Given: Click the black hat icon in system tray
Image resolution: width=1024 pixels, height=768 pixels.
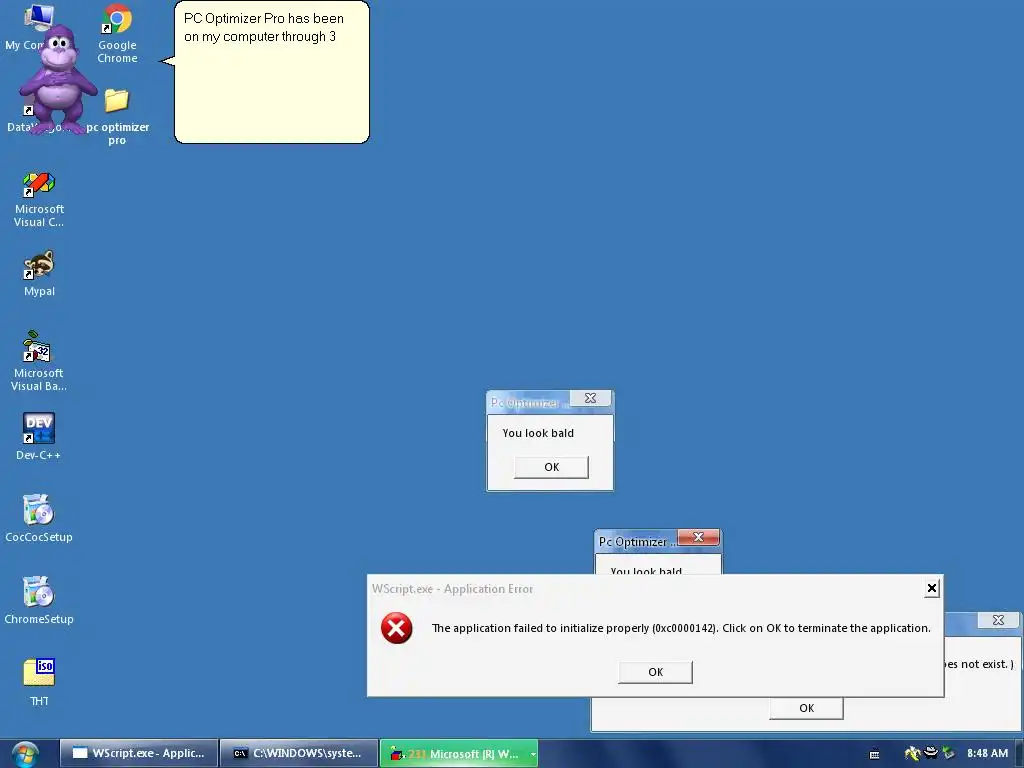Looking at the screenshot, I should pyautogui.click(x=931, y=753).
